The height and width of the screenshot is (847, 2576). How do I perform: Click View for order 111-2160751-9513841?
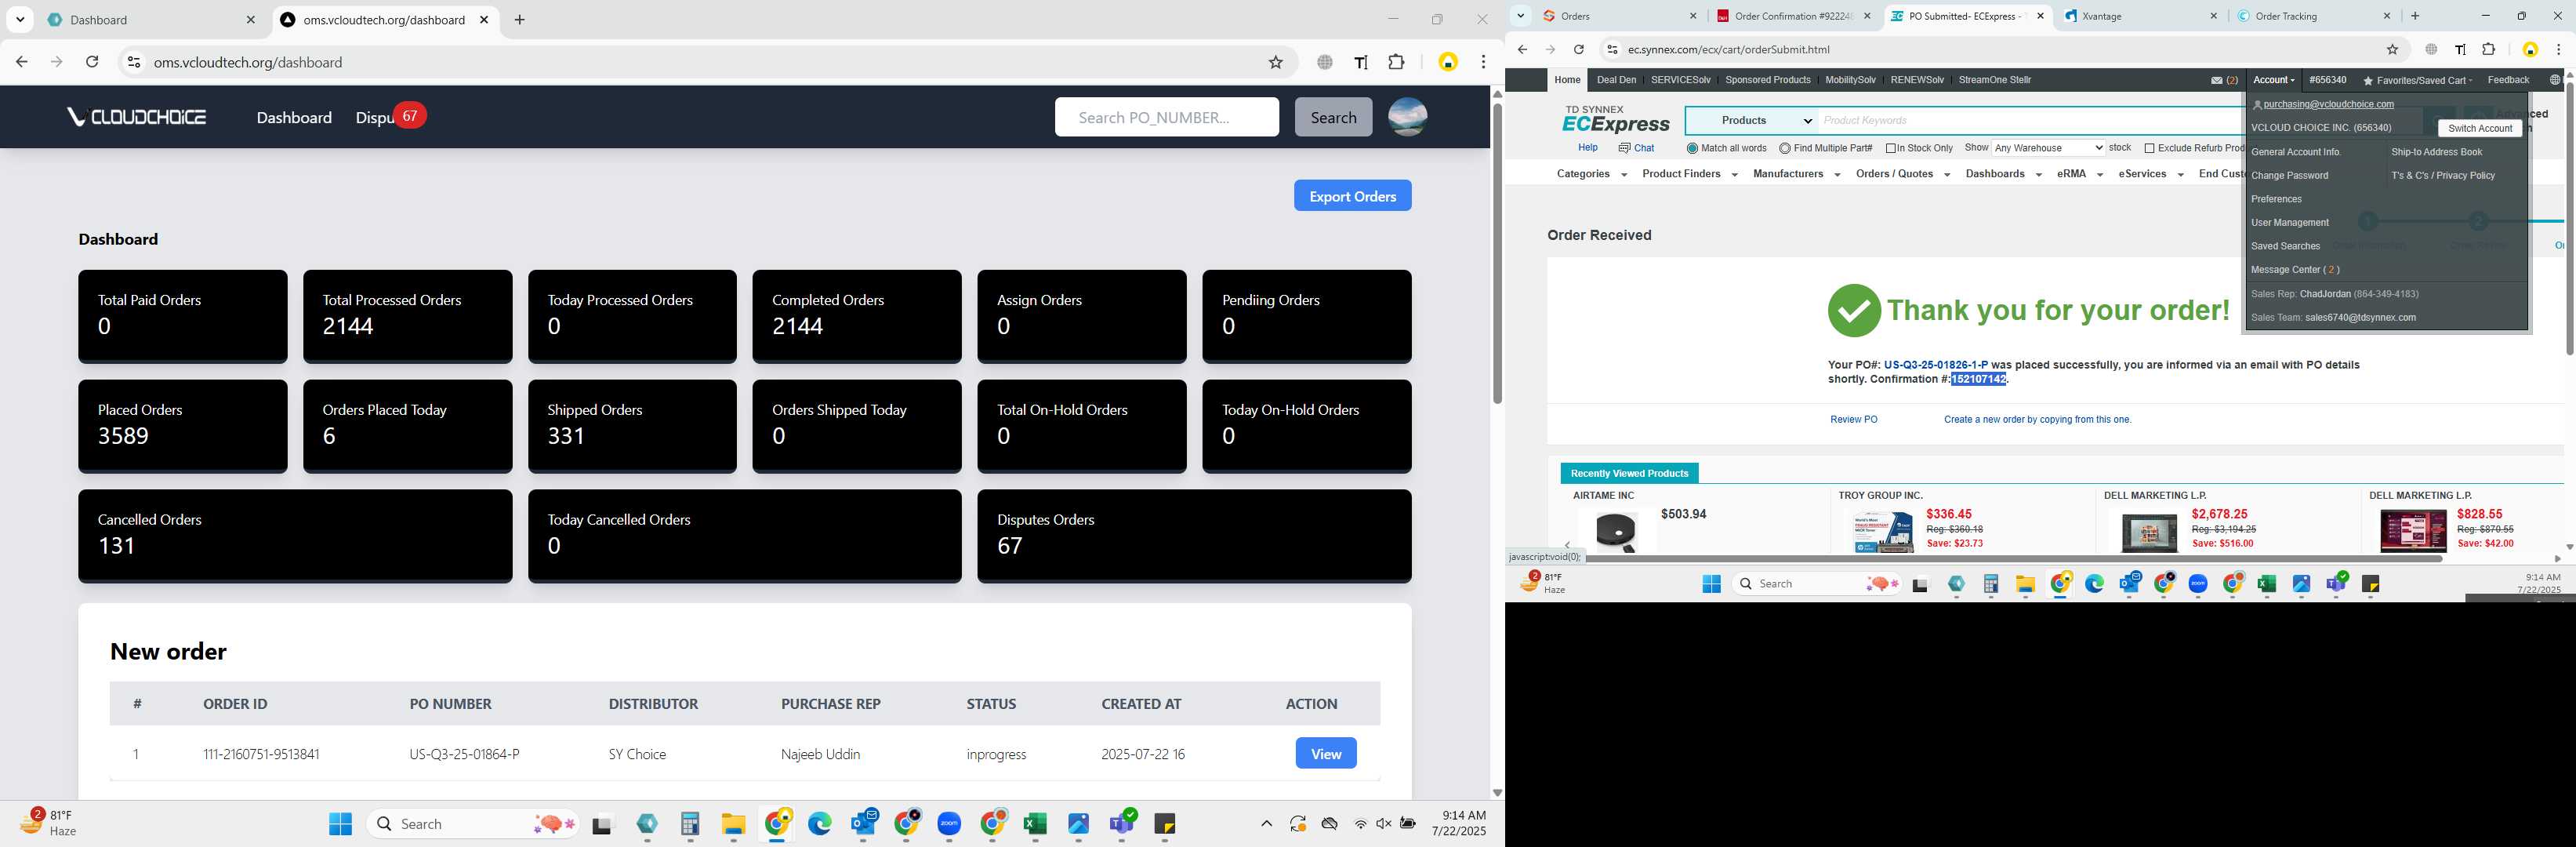click(1325, 754)
